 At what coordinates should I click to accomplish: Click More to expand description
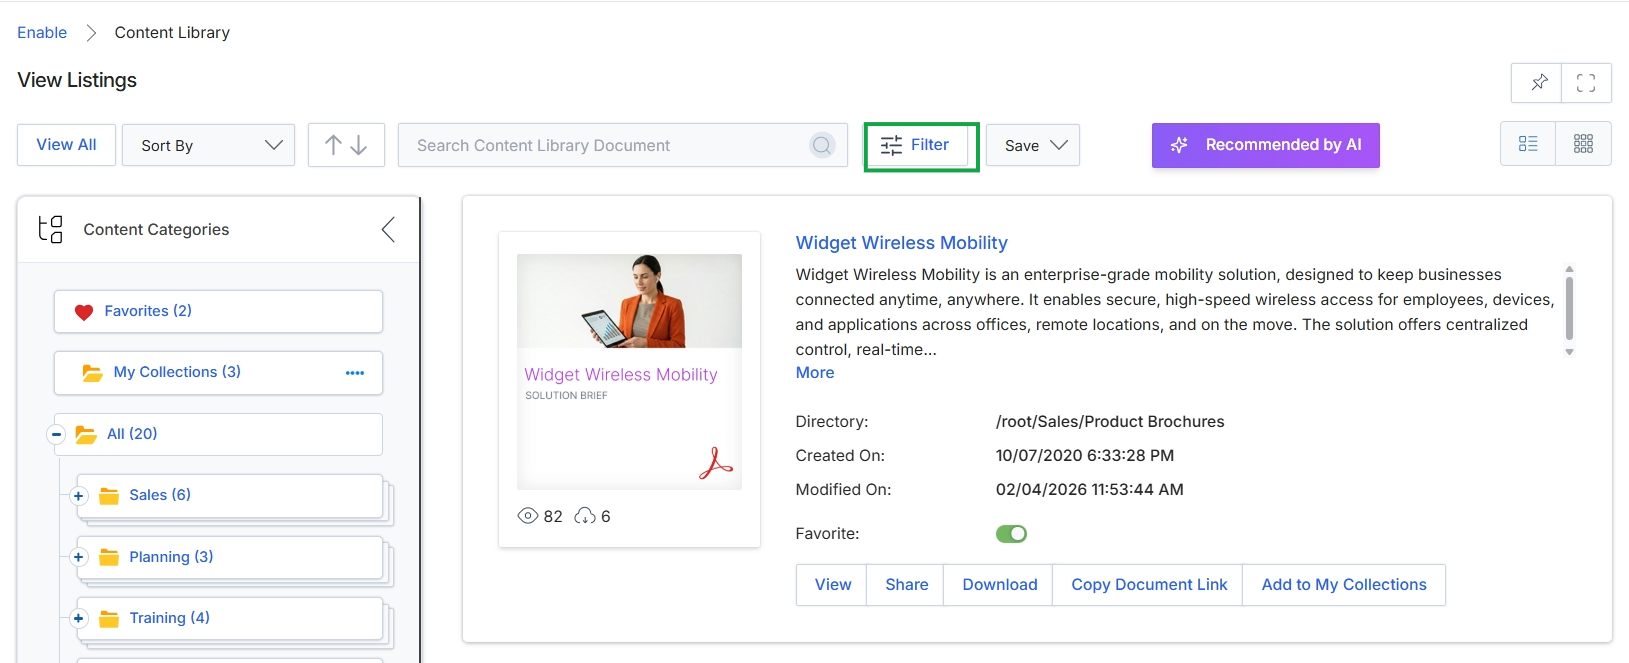pos(815,373)
